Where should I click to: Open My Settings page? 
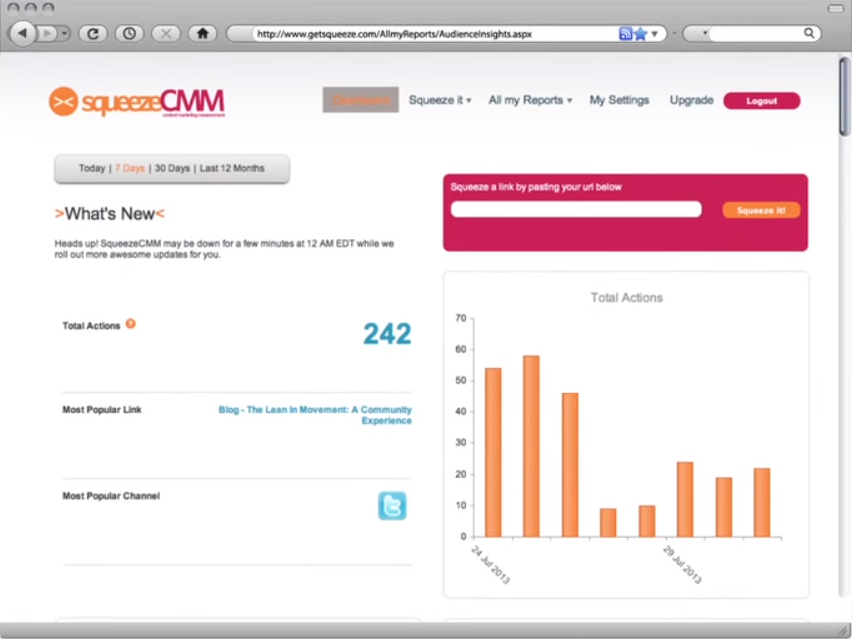[619, 100]
